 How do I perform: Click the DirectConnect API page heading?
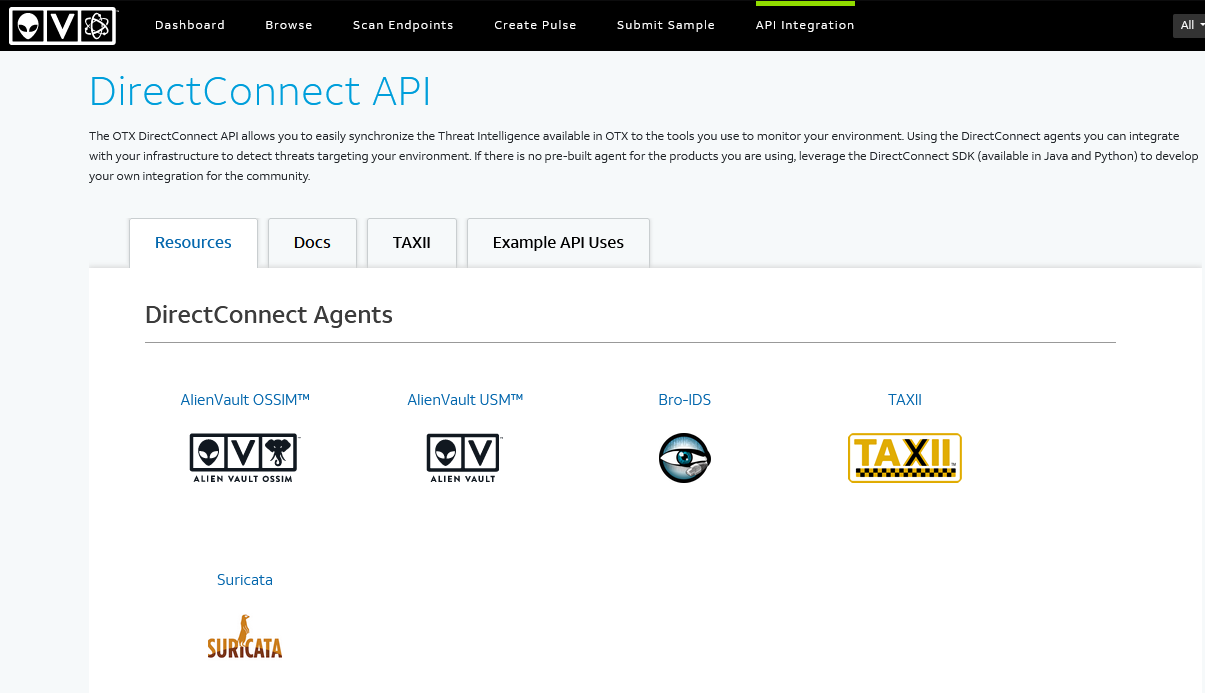click(260, 92)
